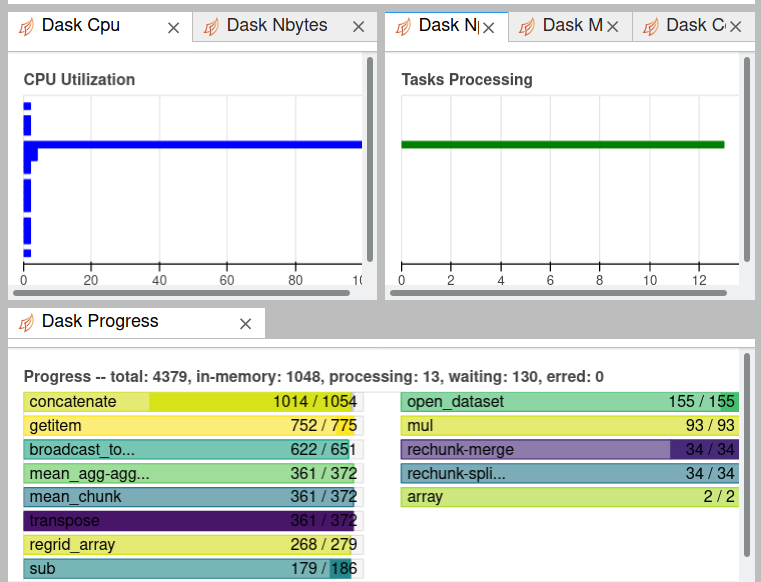
Task: Close the Dask M tab
Action: click(x=612, y=27)
